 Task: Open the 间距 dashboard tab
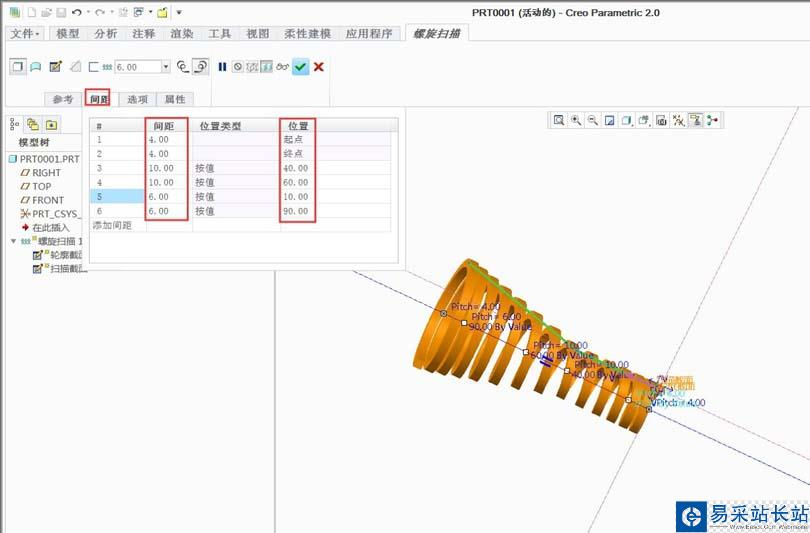click(98, 99)
